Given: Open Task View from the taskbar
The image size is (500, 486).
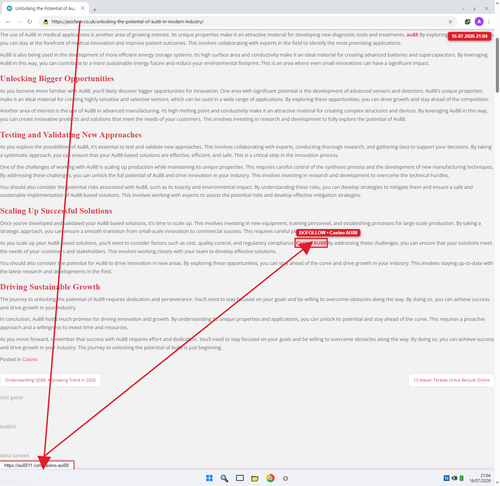Looking at the screenshot, I should click(x=240, y=478).
